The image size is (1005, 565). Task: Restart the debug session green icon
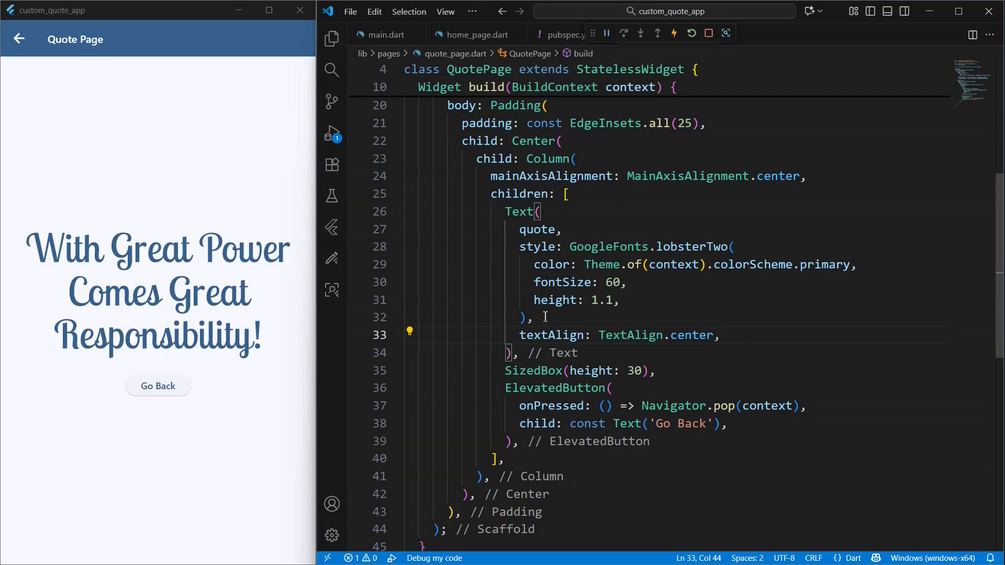(x=692, y=33)
